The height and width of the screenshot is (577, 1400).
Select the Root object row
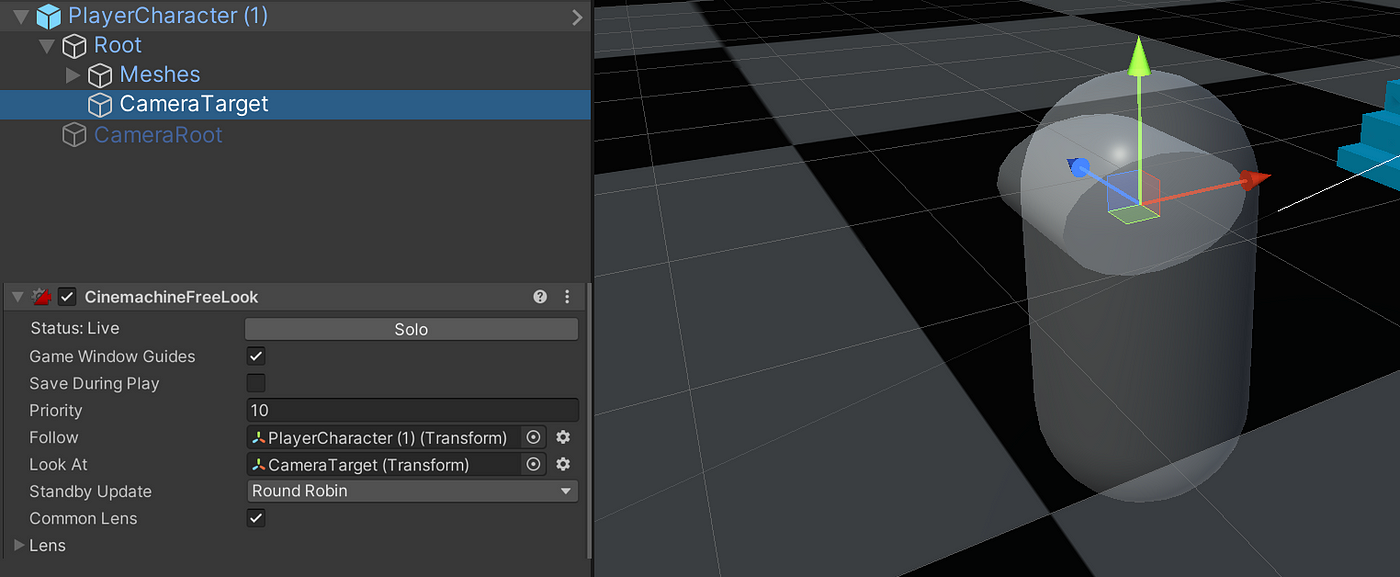tap(295, 46)
